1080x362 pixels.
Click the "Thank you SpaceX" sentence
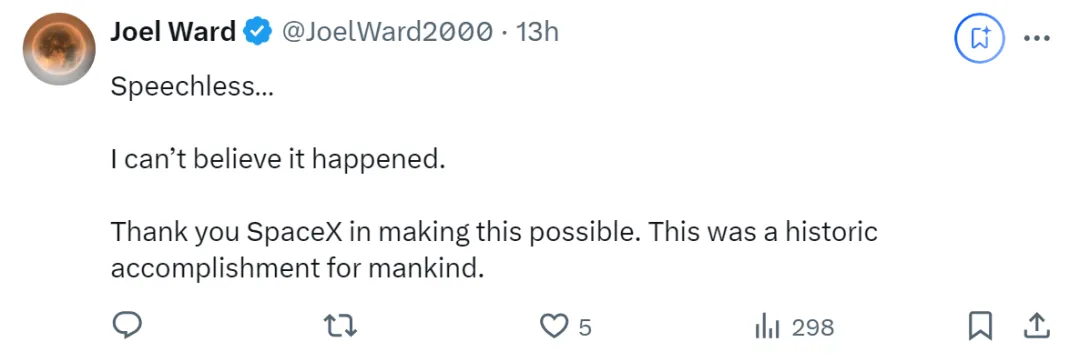pos(376,233)
